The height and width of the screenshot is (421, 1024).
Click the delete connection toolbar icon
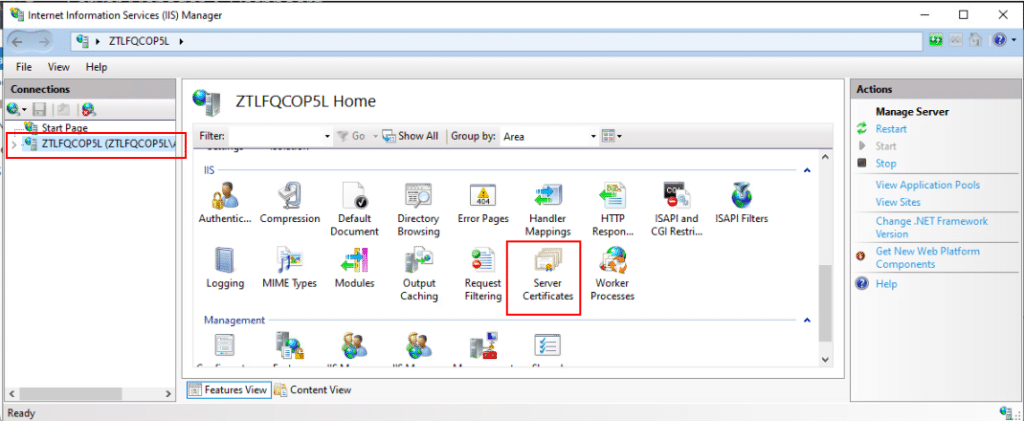89,109
